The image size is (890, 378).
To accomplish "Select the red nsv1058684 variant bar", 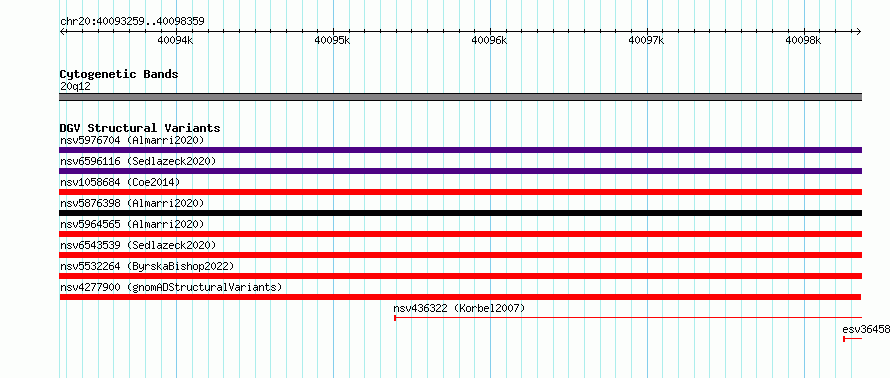I will tap(460, 192).
